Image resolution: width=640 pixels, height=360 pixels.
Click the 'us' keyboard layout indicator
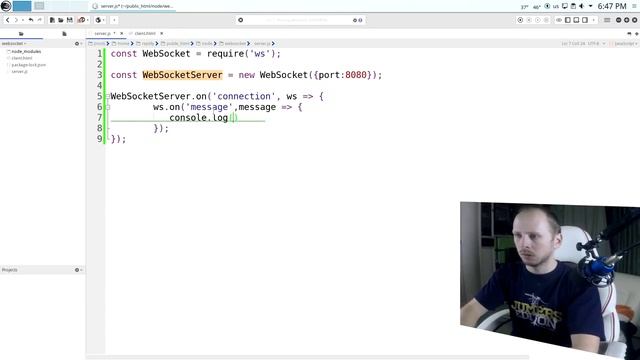point(556,7)
